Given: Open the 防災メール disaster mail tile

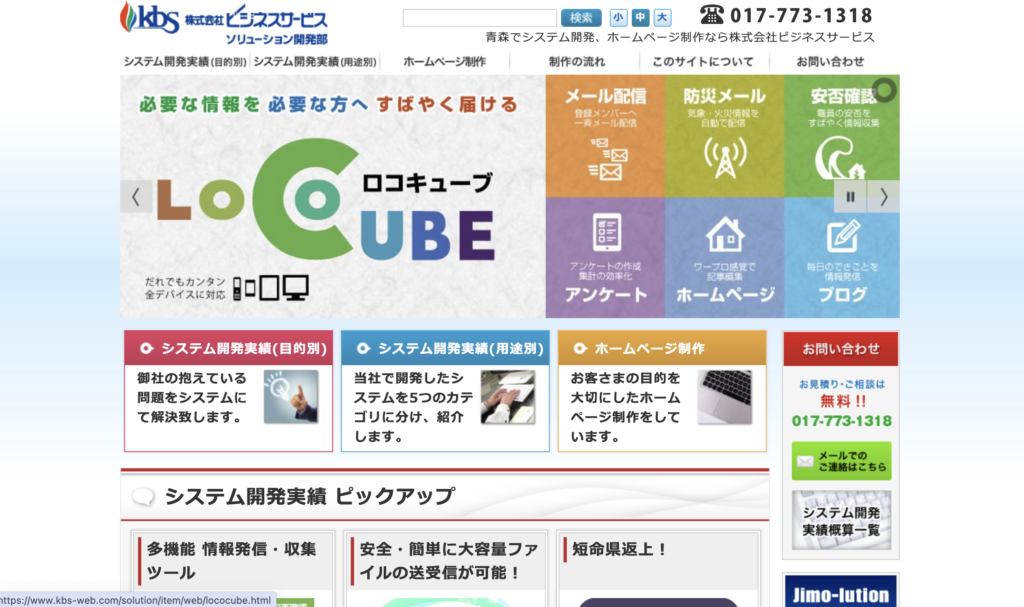Looking at the screenshot, I should [x=724, y=135].
